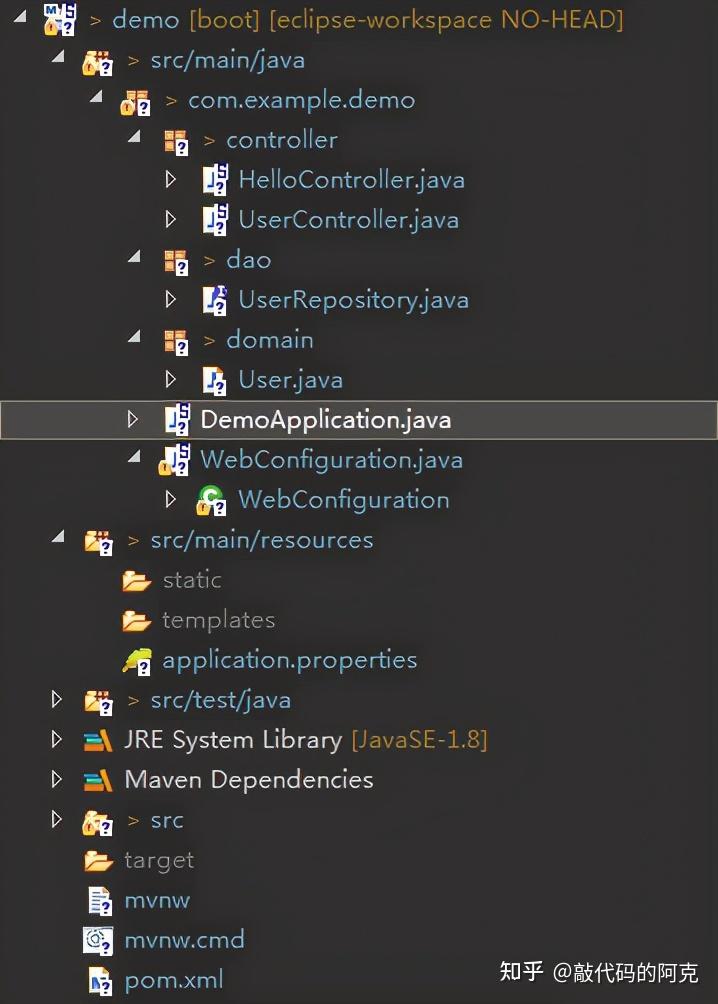This screenshot has width=718, height=1004.
Task: Click the demo project icon
Action: (60, 19)
